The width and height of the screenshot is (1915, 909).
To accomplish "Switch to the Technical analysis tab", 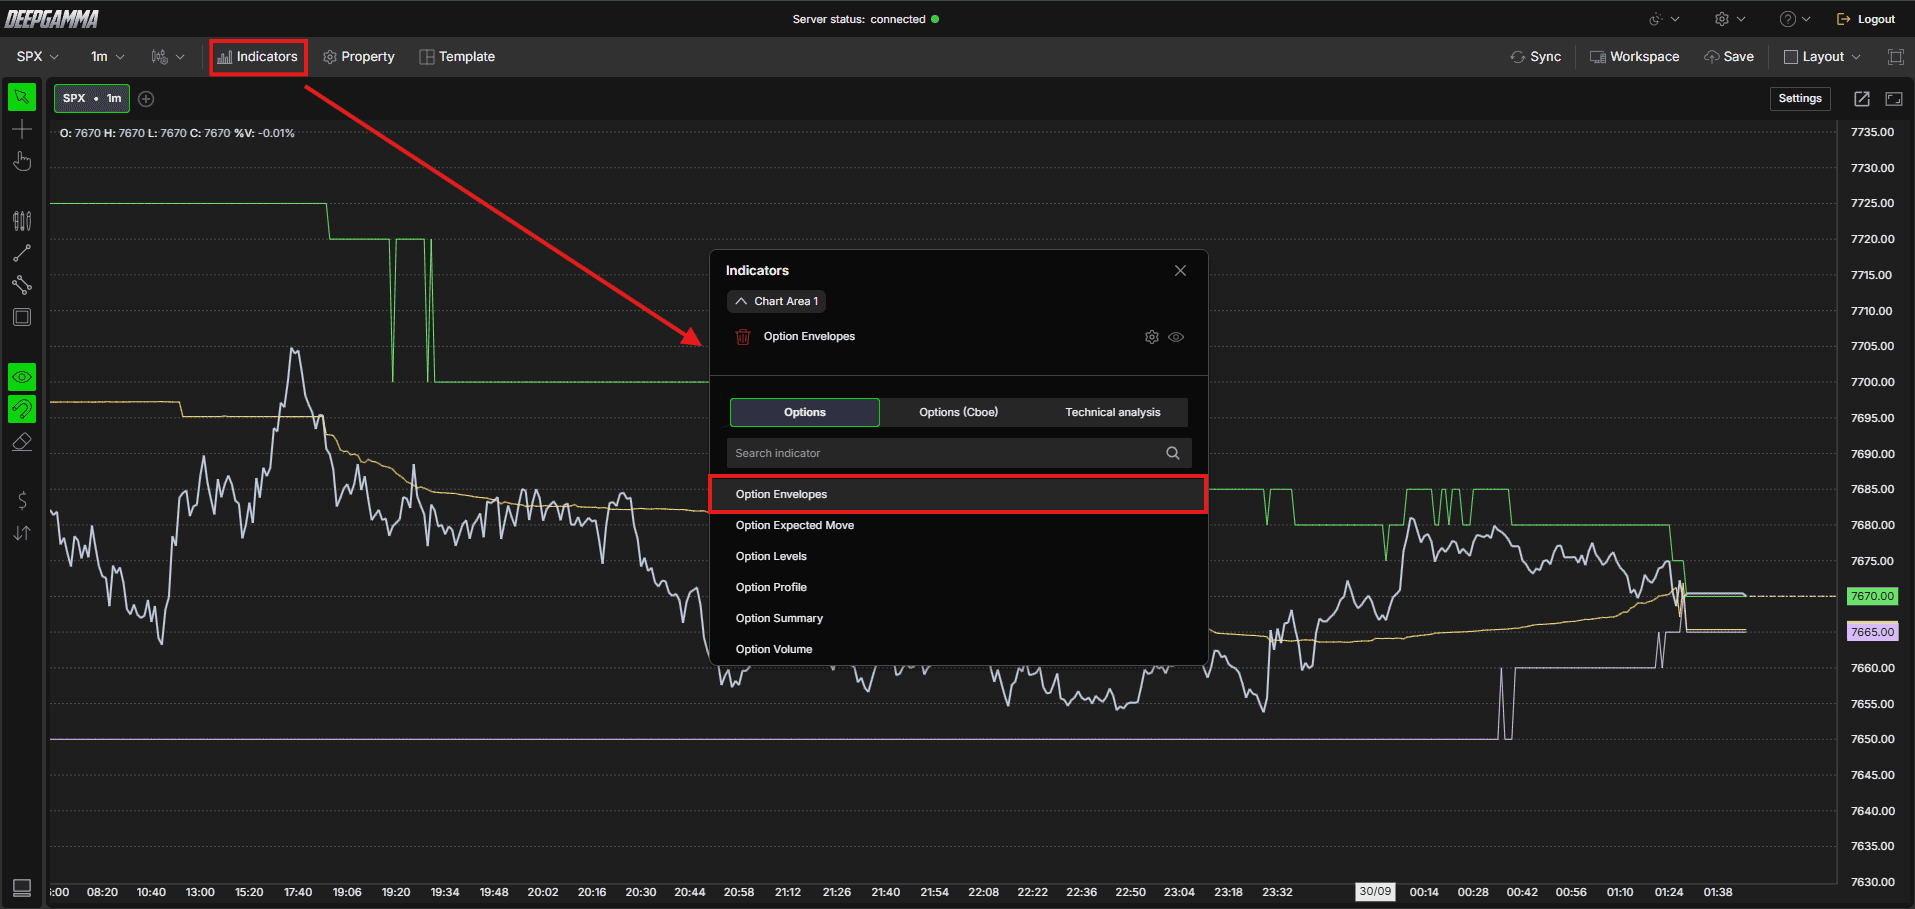I will coord(1112,412).
